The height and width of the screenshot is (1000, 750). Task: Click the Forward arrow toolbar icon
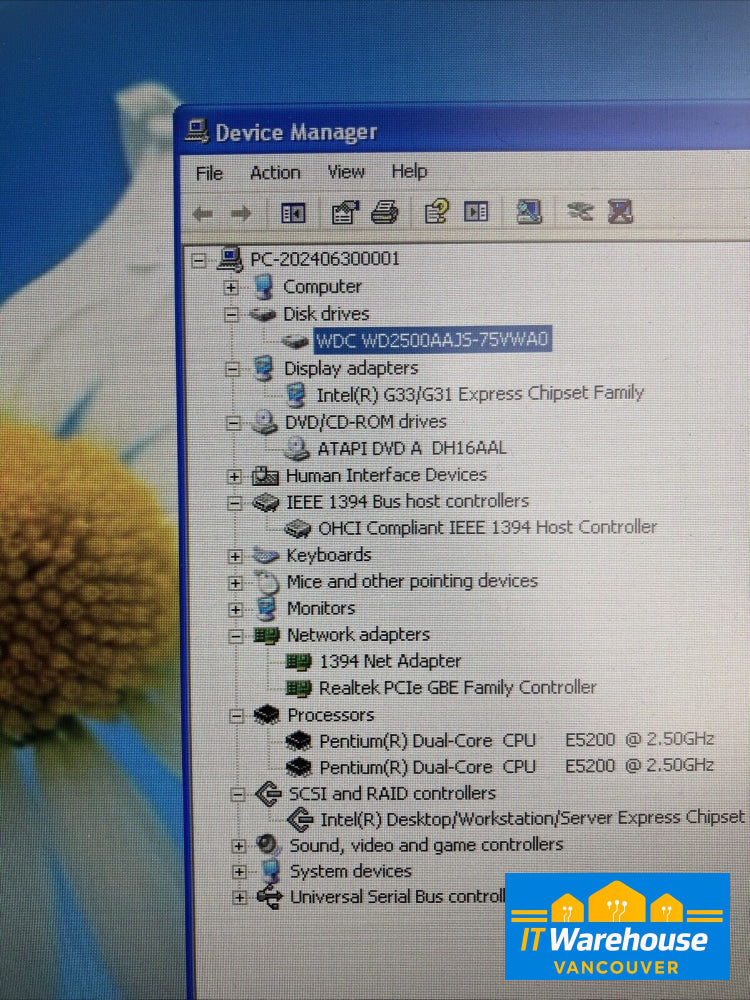[240, 213]
